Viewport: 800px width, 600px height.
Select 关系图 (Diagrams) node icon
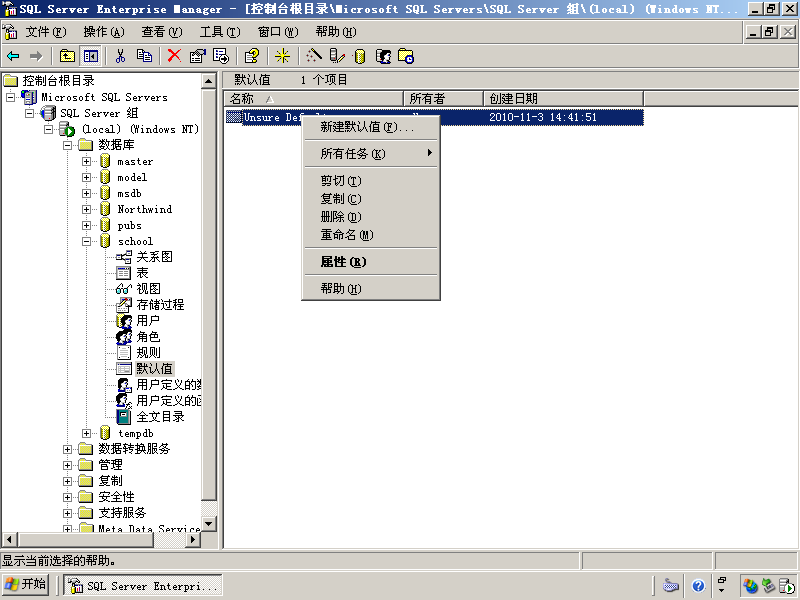(123, 257)
